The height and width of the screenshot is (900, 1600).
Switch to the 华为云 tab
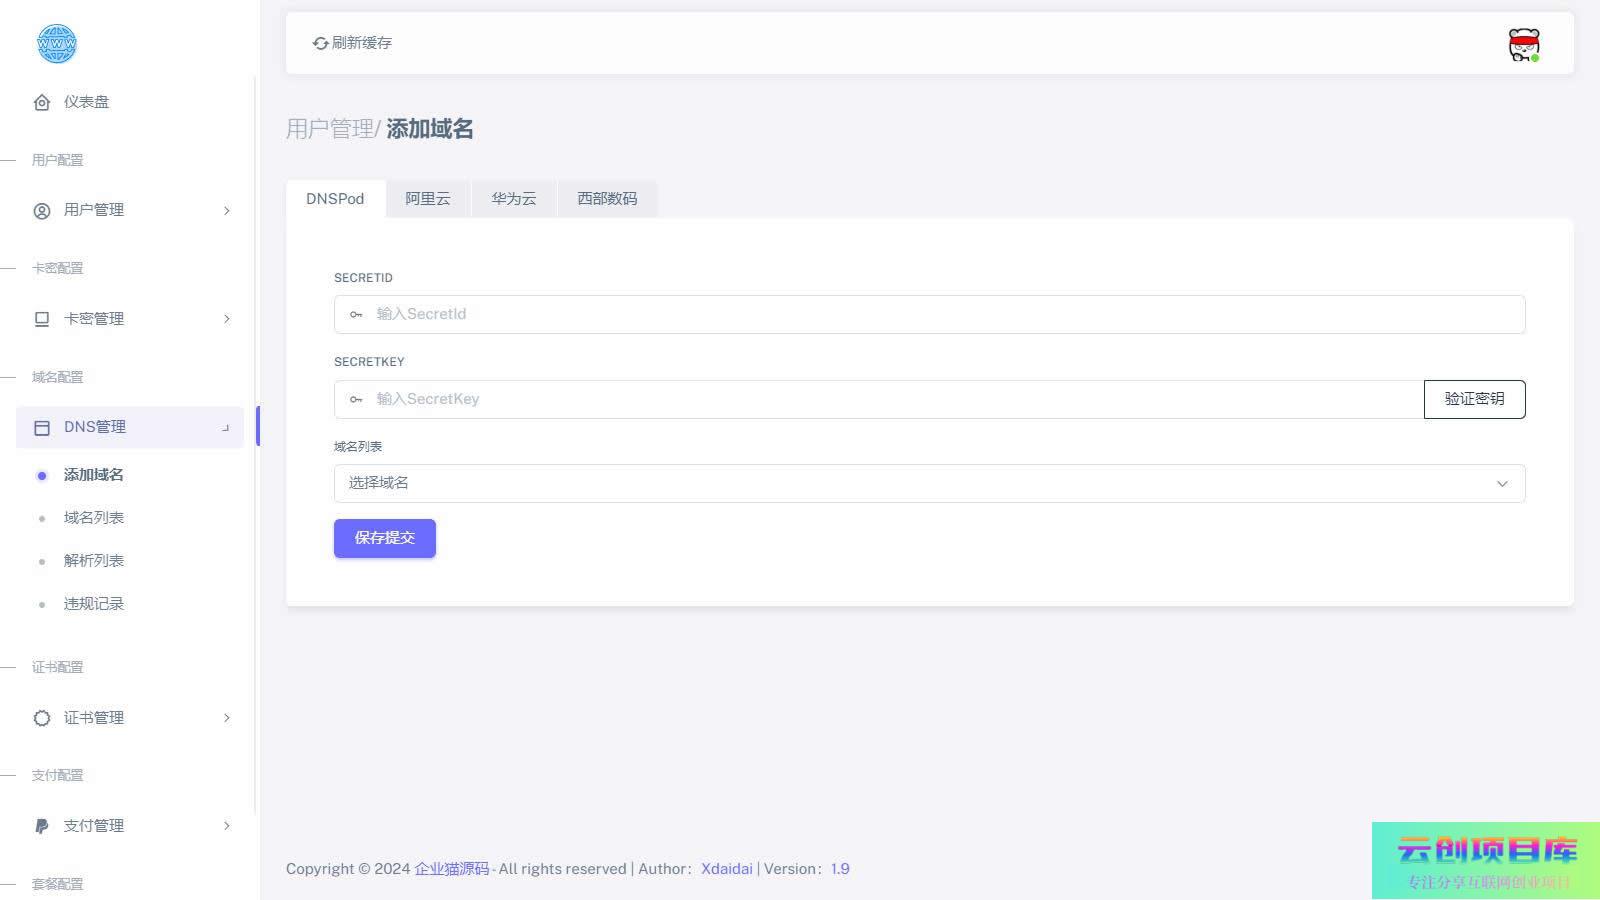pyautogui.click(x=513, y=199)
